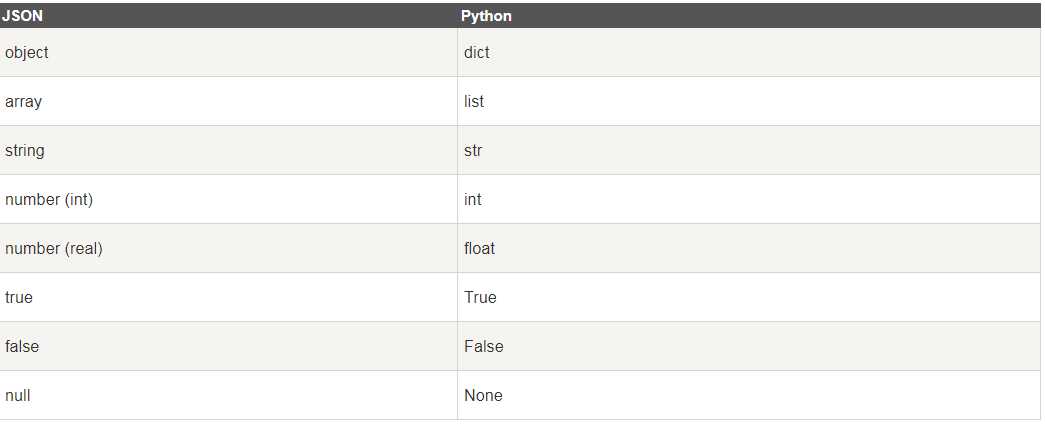The image size is (1045, 426).
Task: Select the 'object' cell in JSON column
Action: [27, 52]
